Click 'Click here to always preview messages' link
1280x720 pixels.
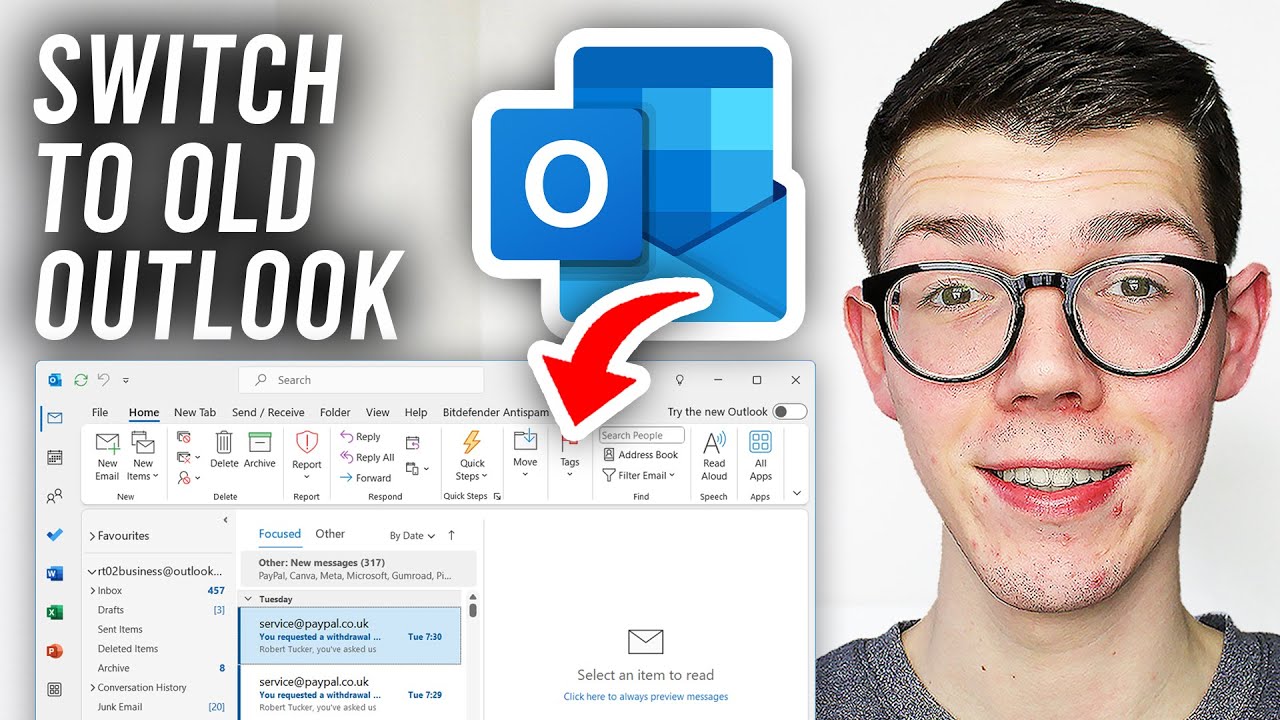tap(646, 697)
